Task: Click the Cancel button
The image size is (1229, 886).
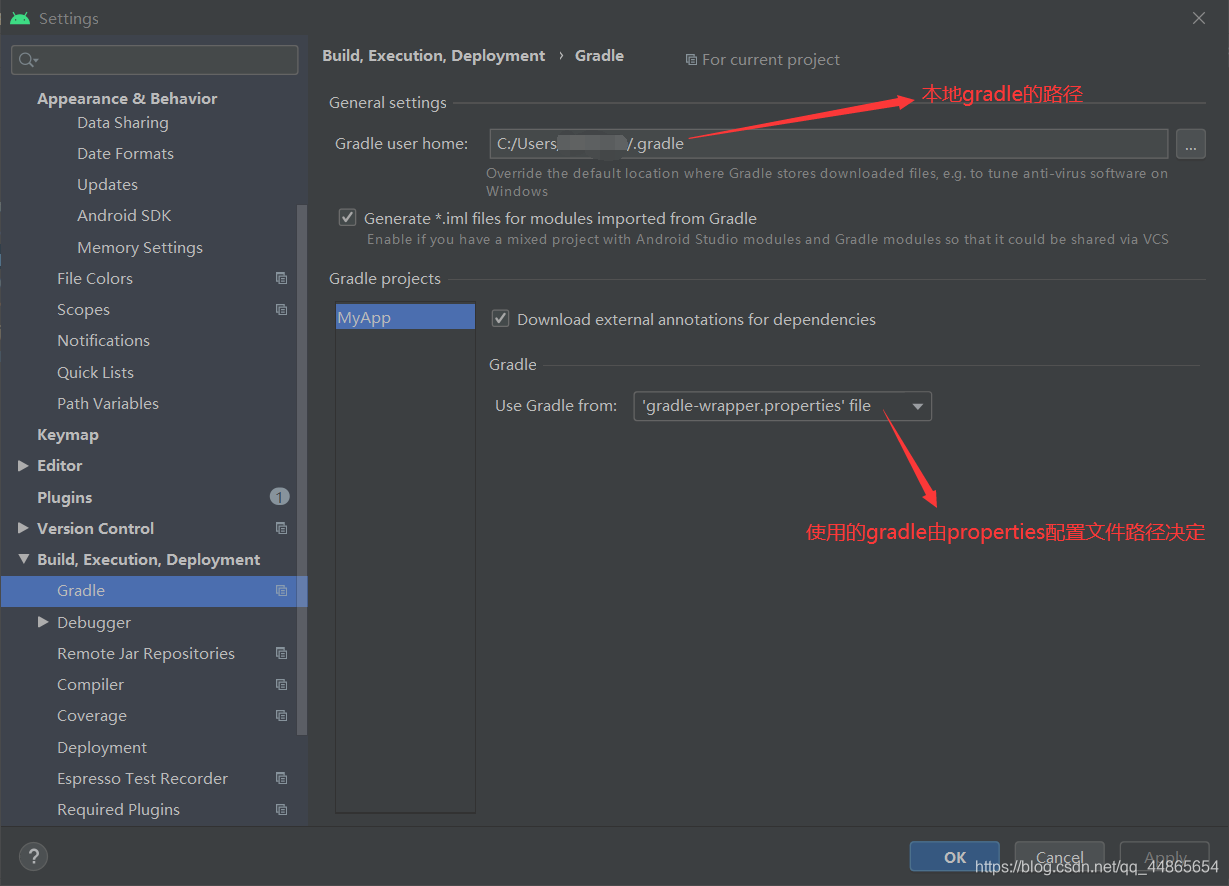Action: click(1060, 857)
